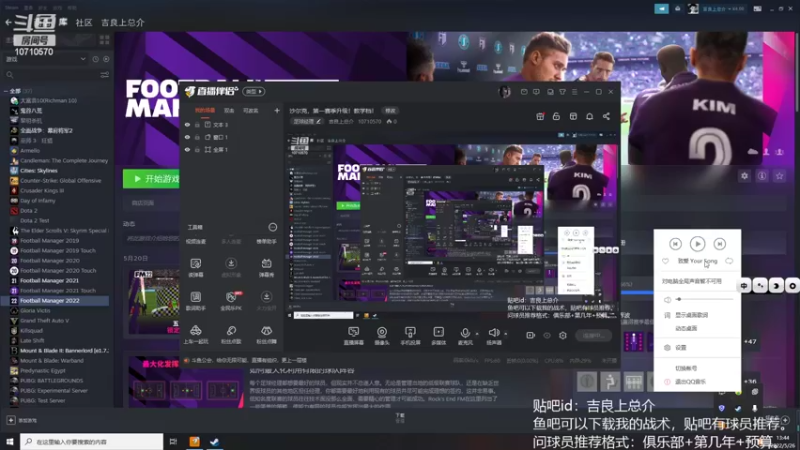800x450 pixels.
Task: Toggle visibility of 全屏 1 source
Action: click(x=187, y=149)
